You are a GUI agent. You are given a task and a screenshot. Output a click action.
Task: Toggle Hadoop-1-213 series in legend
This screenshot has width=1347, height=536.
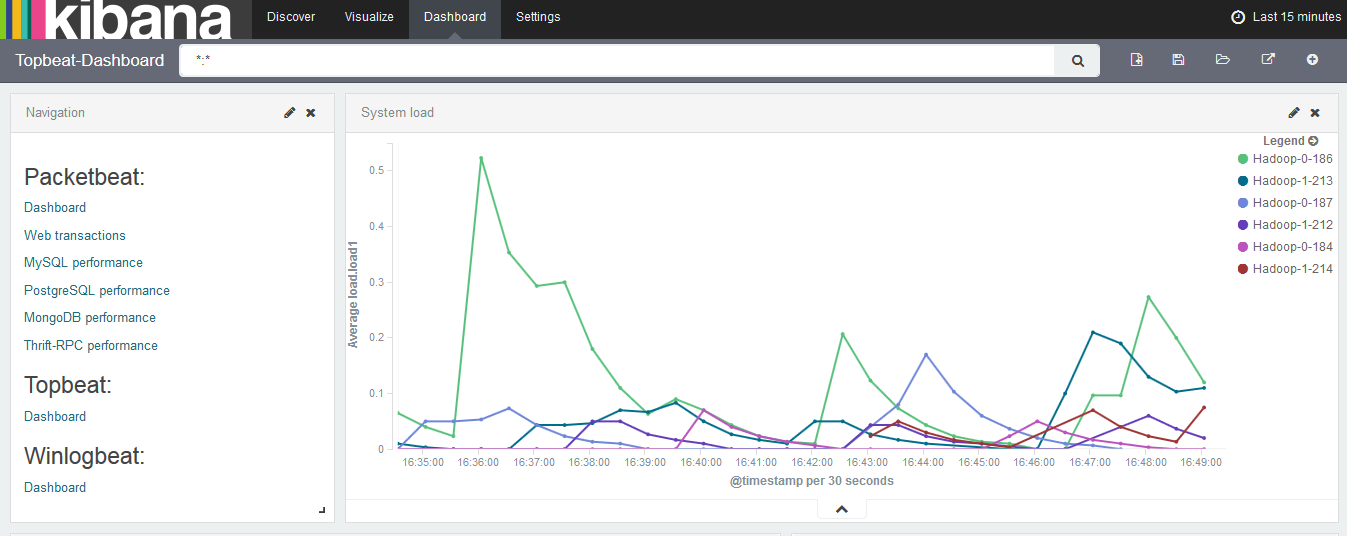click(x=1285, y=181)
